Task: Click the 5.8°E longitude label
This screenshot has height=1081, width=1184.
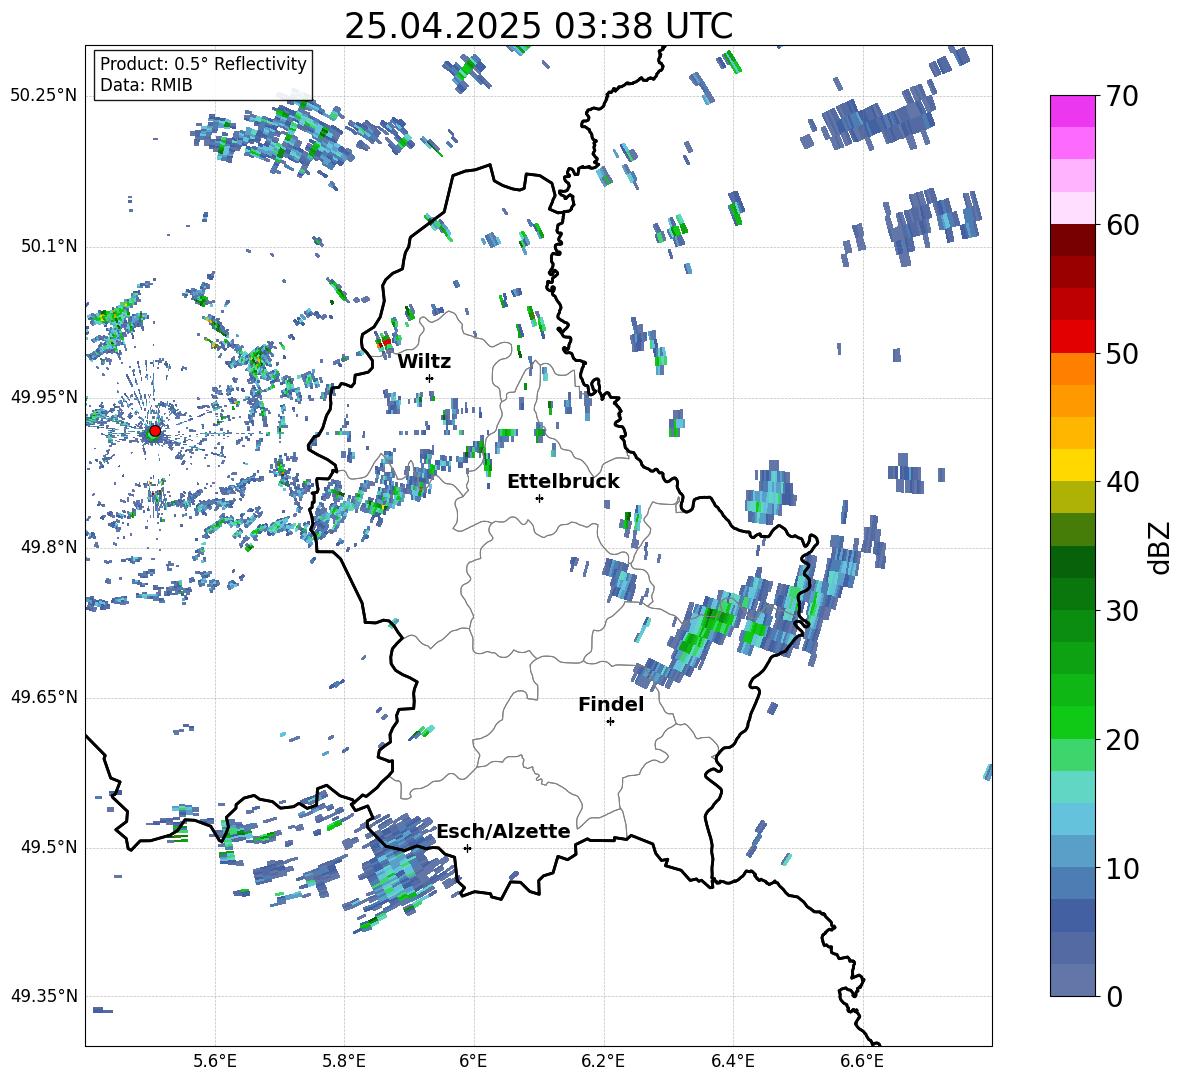Action: [x=344, y=1061]
